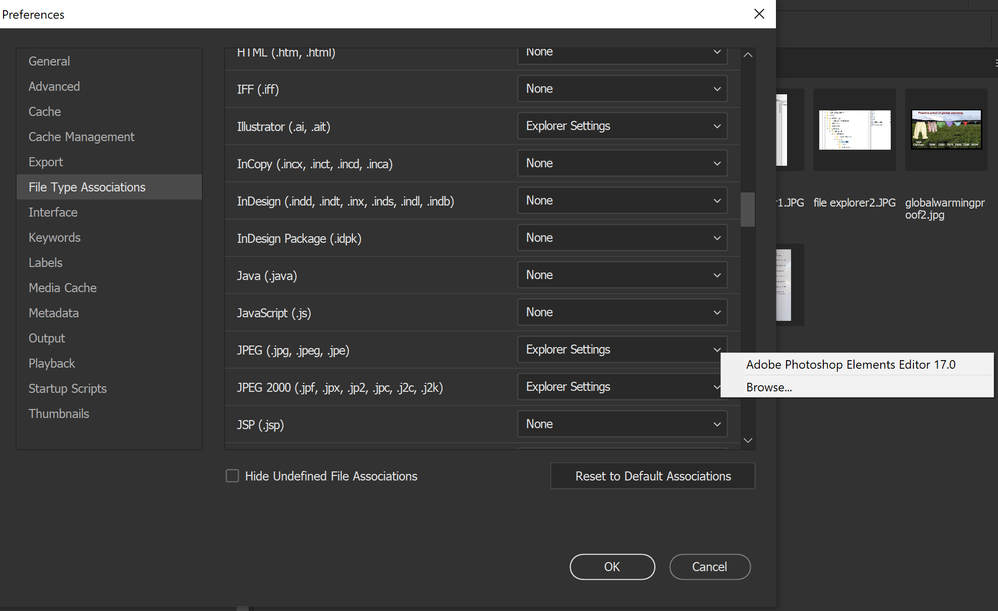Close the Preferences dialog with X
This screenshot has width=998, height=611.
click(x=760, y=14)
